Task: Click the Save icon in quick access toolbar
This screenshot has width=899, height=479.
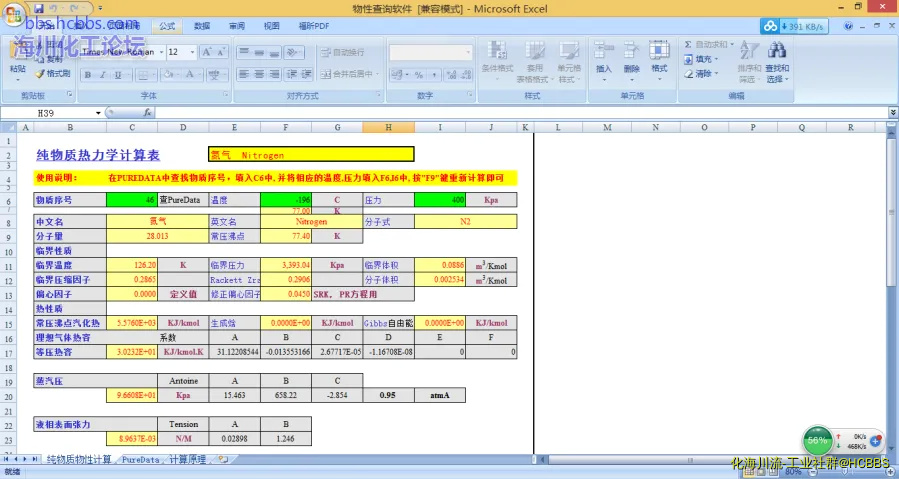Action: point(38,8)
